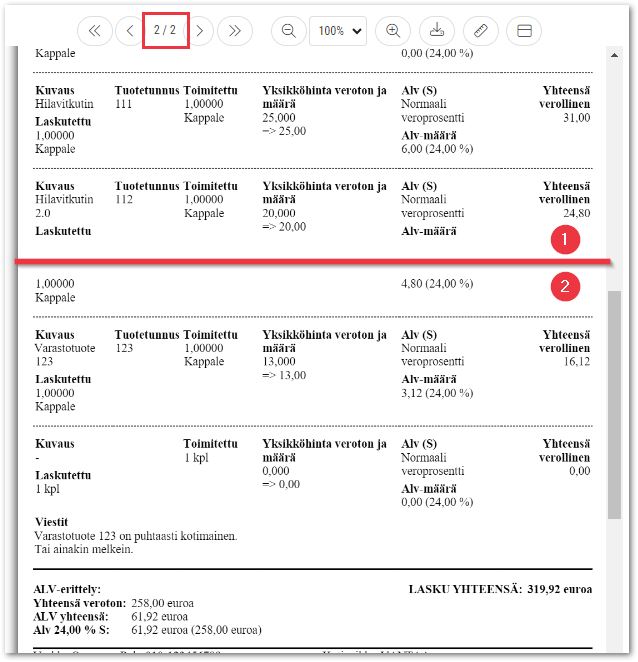Click the LASKU YHTEENSÄ 319,92 euroa total
Screen dimensions: 638x662
500,589
